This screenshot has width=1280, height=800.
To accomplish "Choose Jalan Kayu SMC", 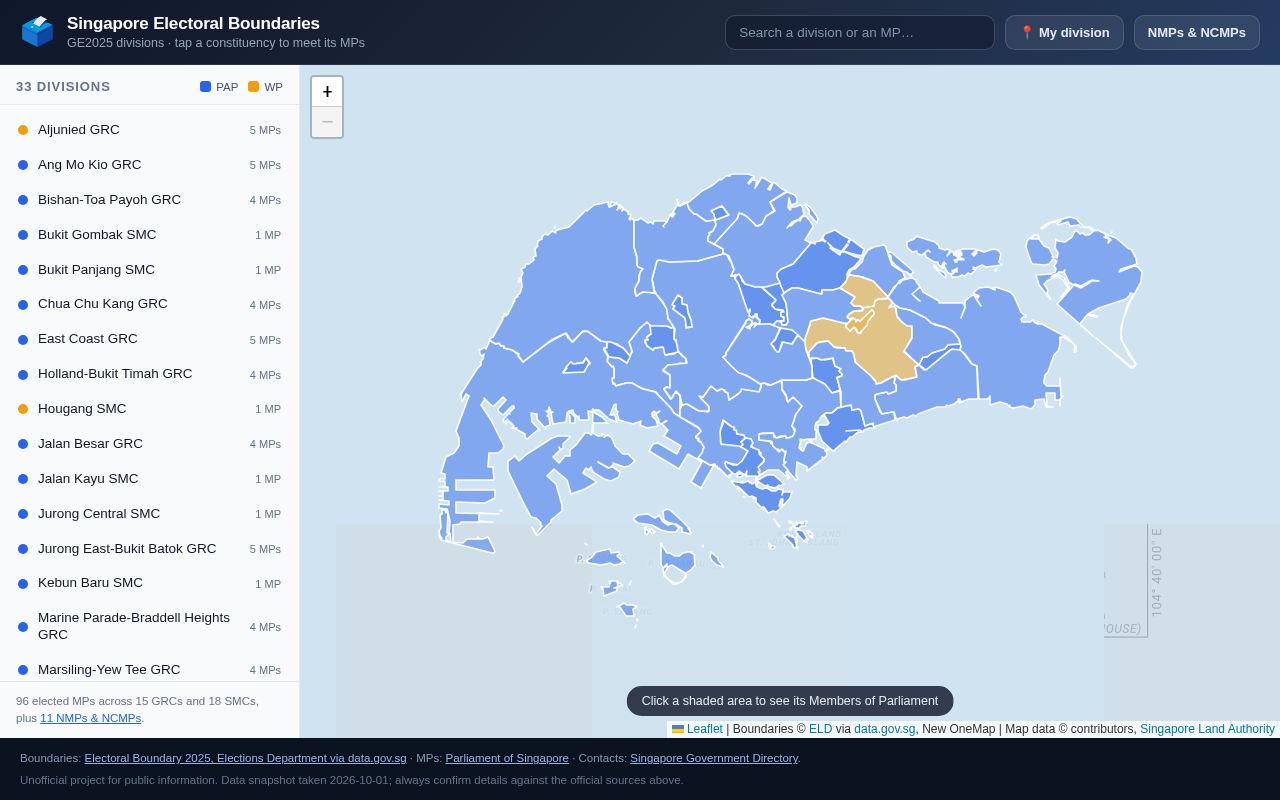I will [150, 479].
